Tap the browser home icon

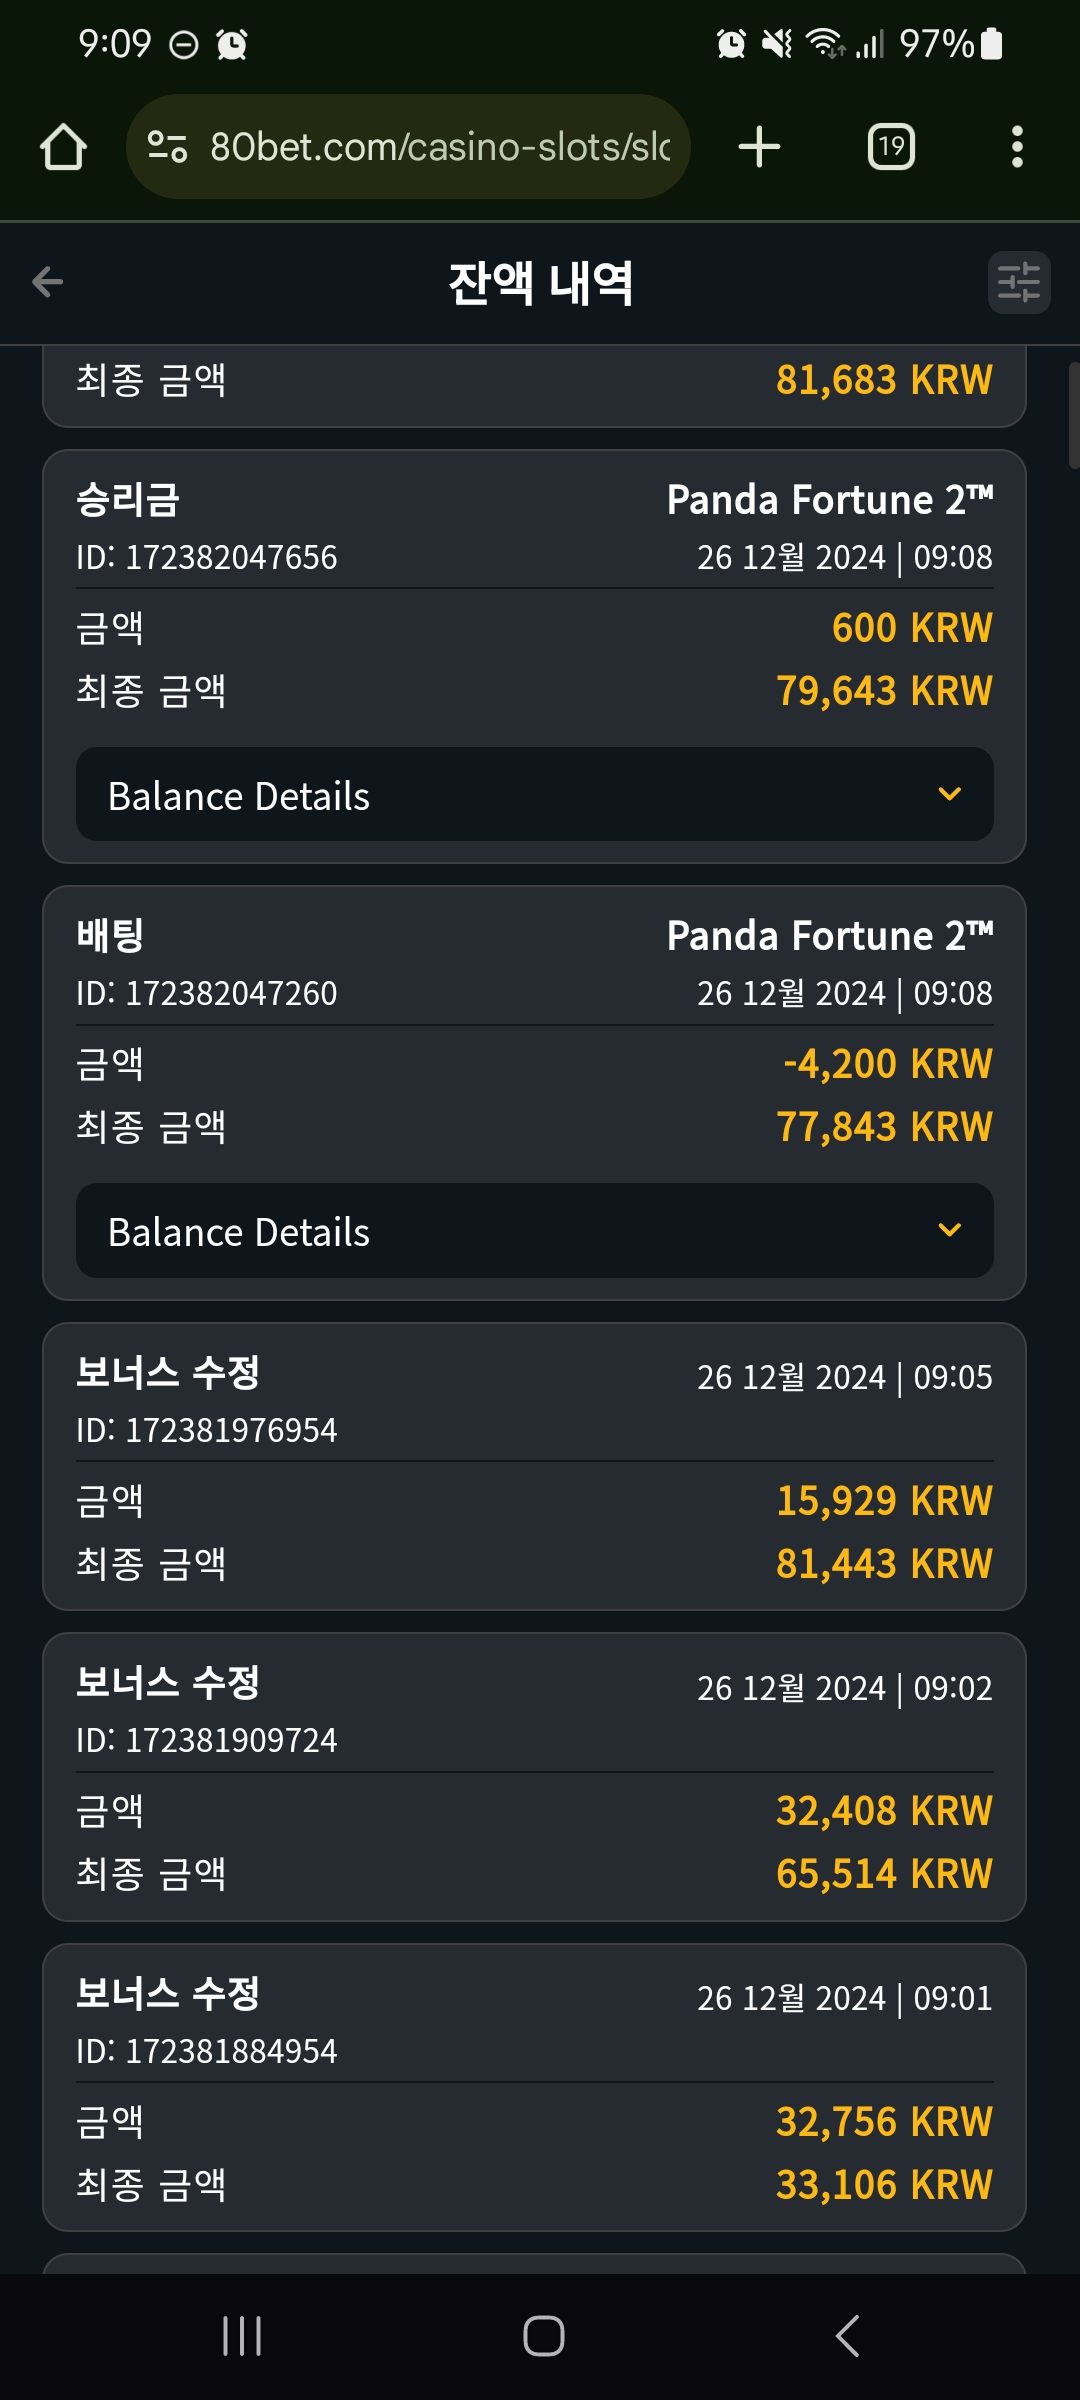pyautogui.click(x=63, y=147)
